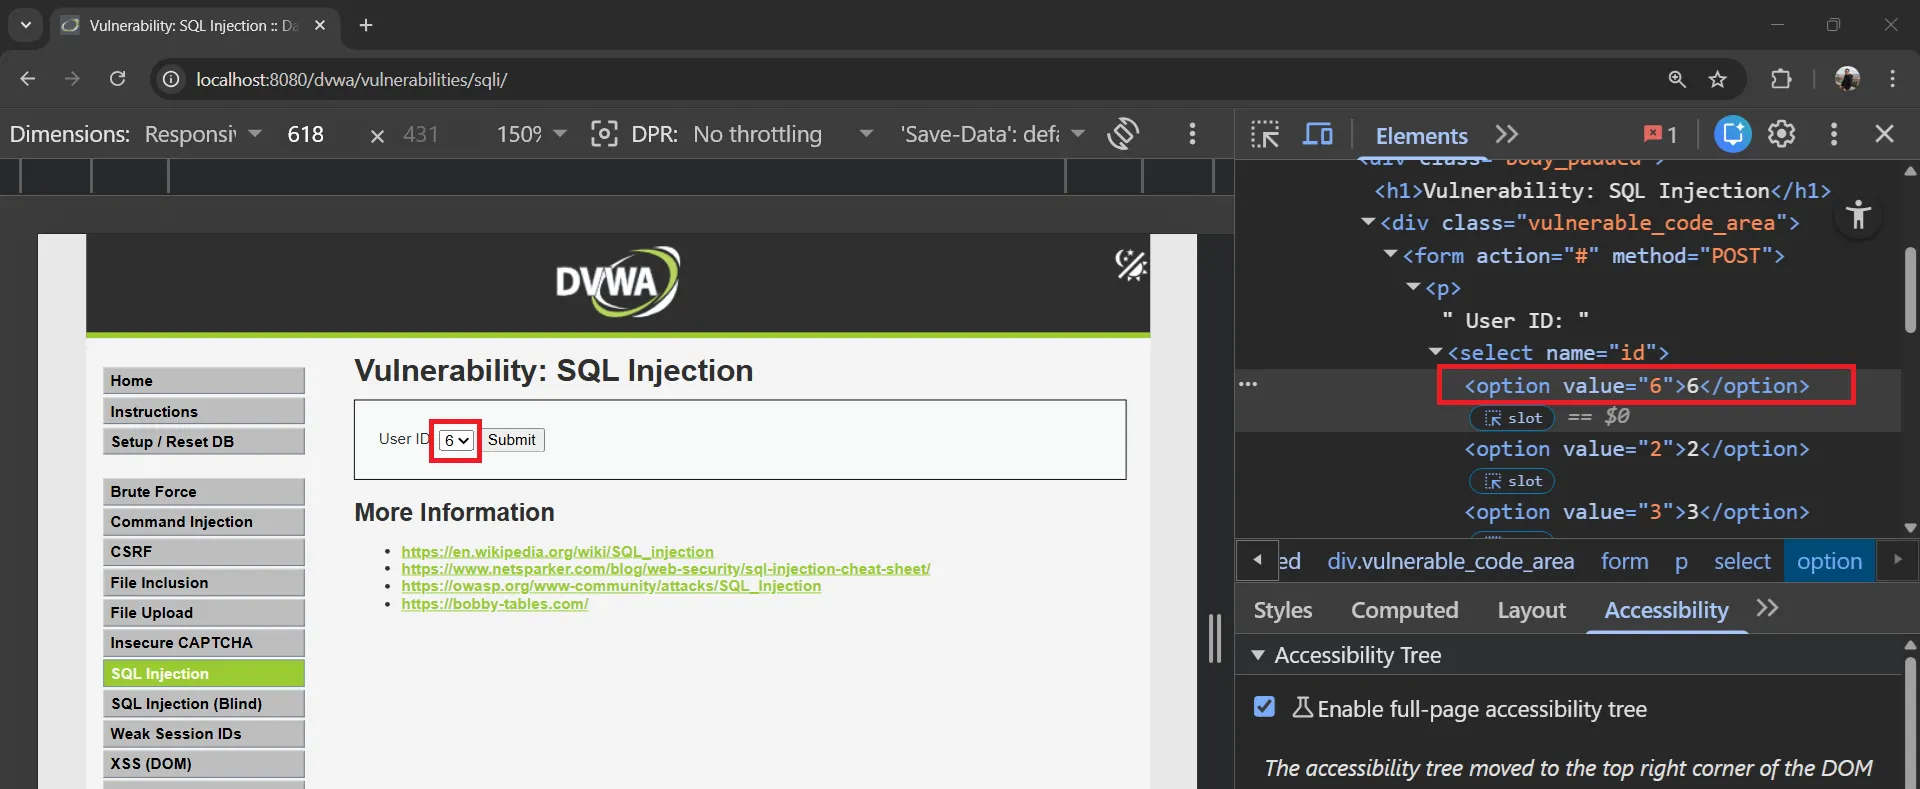The width and height of the screenshot is (1920, 789).
Task: Go to Command Injection page
Action: point(203,522)
